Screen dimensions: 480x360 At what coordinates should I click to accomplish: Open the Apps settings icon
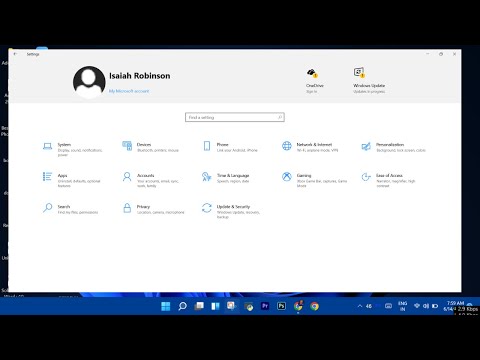pos(47,177)
